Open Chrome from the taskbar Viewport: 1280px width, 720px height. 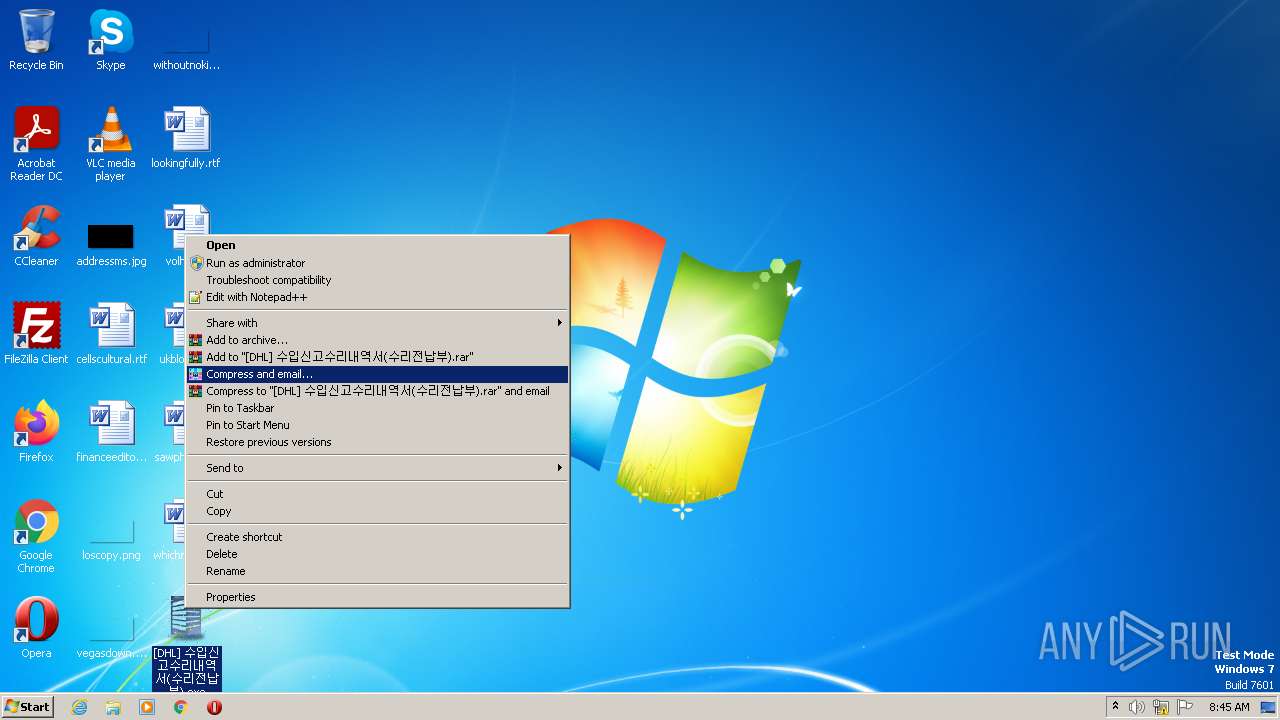tap(181, 707)
